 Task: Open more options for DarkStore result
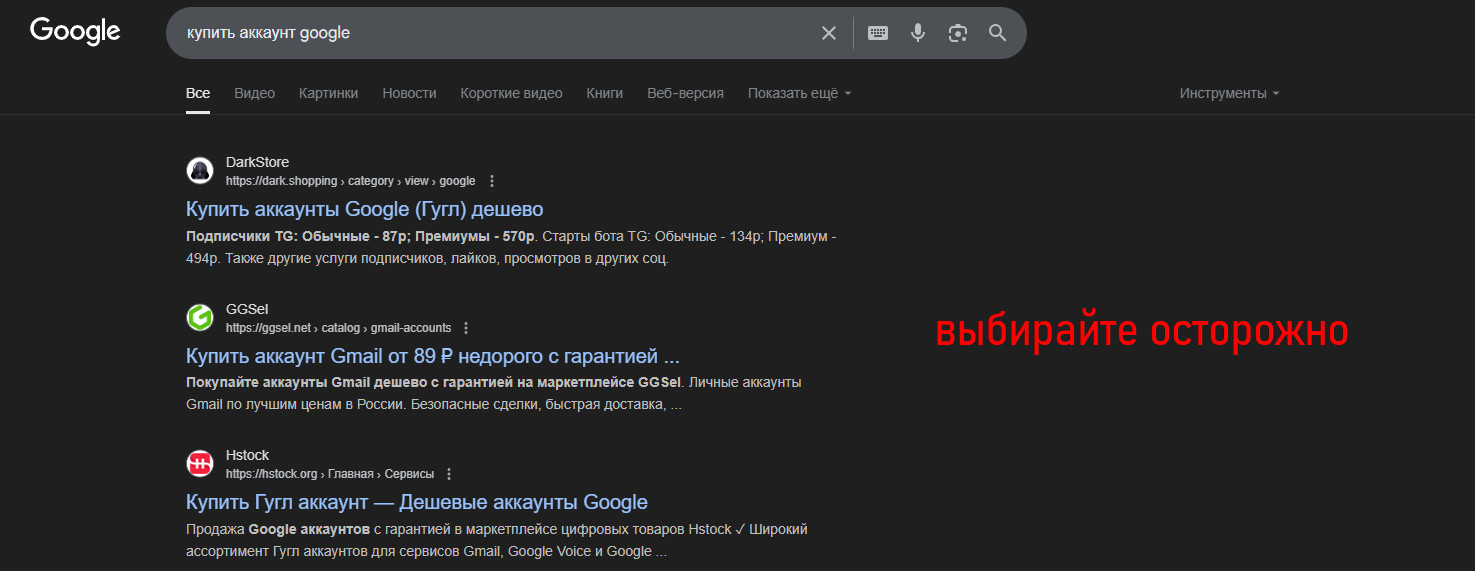pyautogui.click(x=492, y=181)
